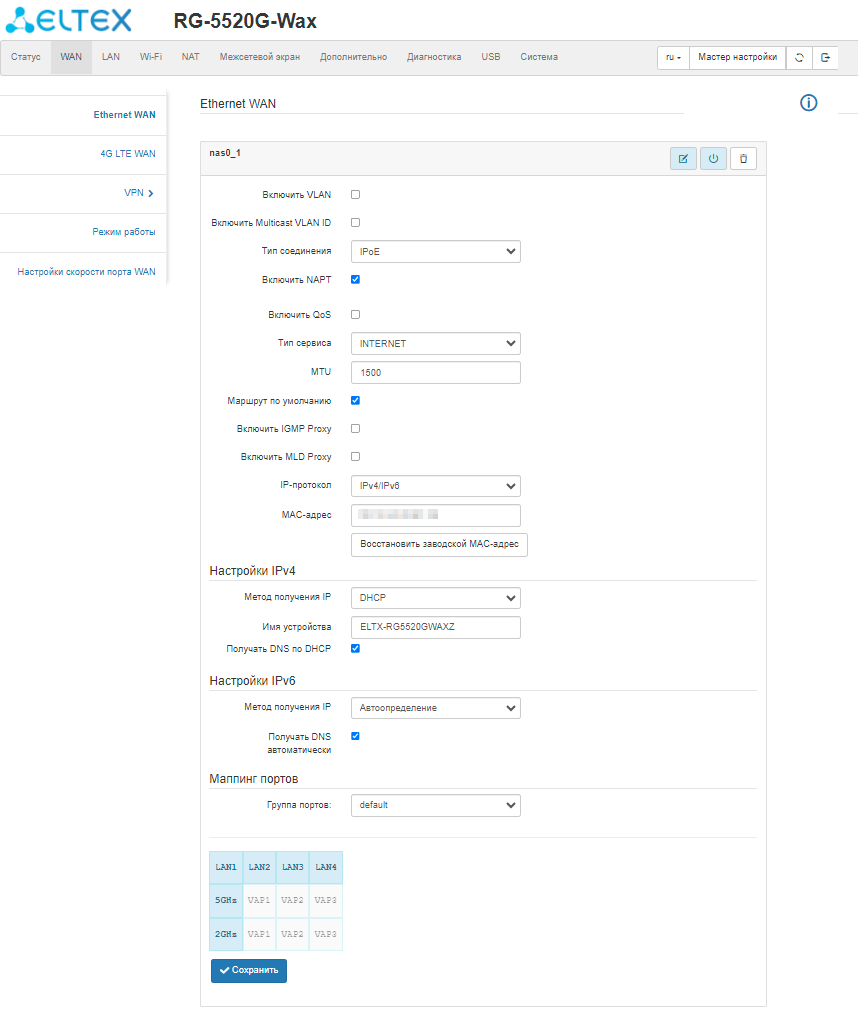Click the logout icon in top bar
The width and height of the screenshot is (858, 1012).
tap(825, 58)
